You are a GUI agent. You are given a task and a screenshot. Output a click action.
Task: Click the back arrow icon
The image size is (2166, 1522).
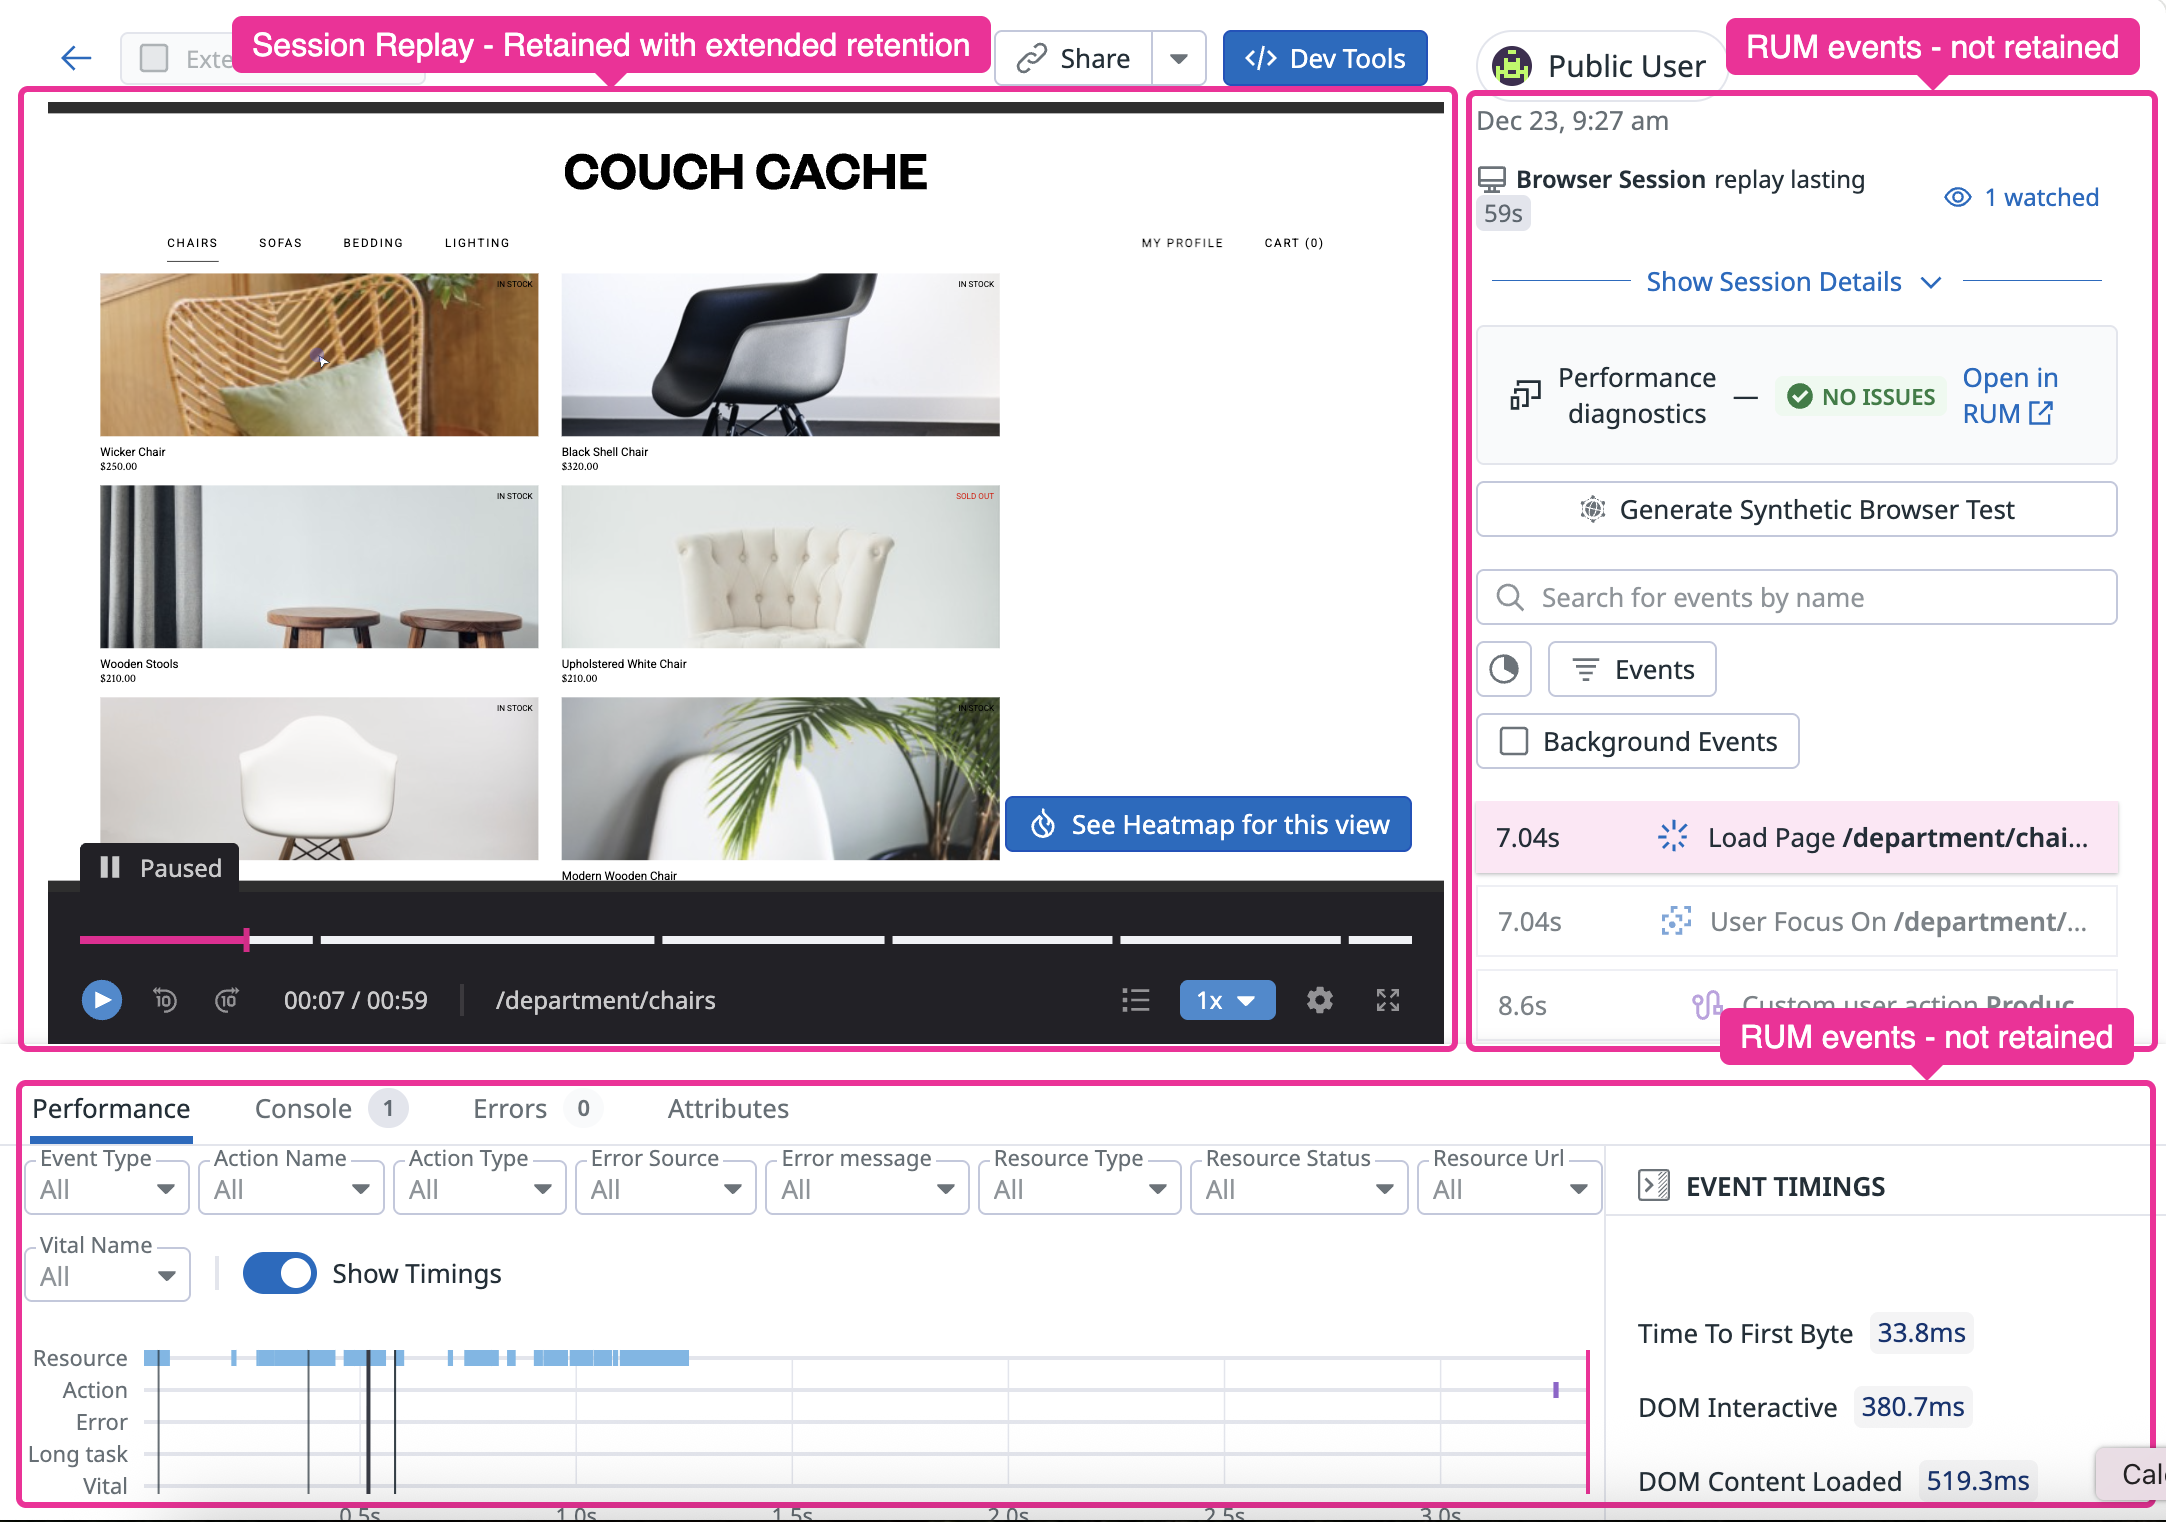coord(76,58)
